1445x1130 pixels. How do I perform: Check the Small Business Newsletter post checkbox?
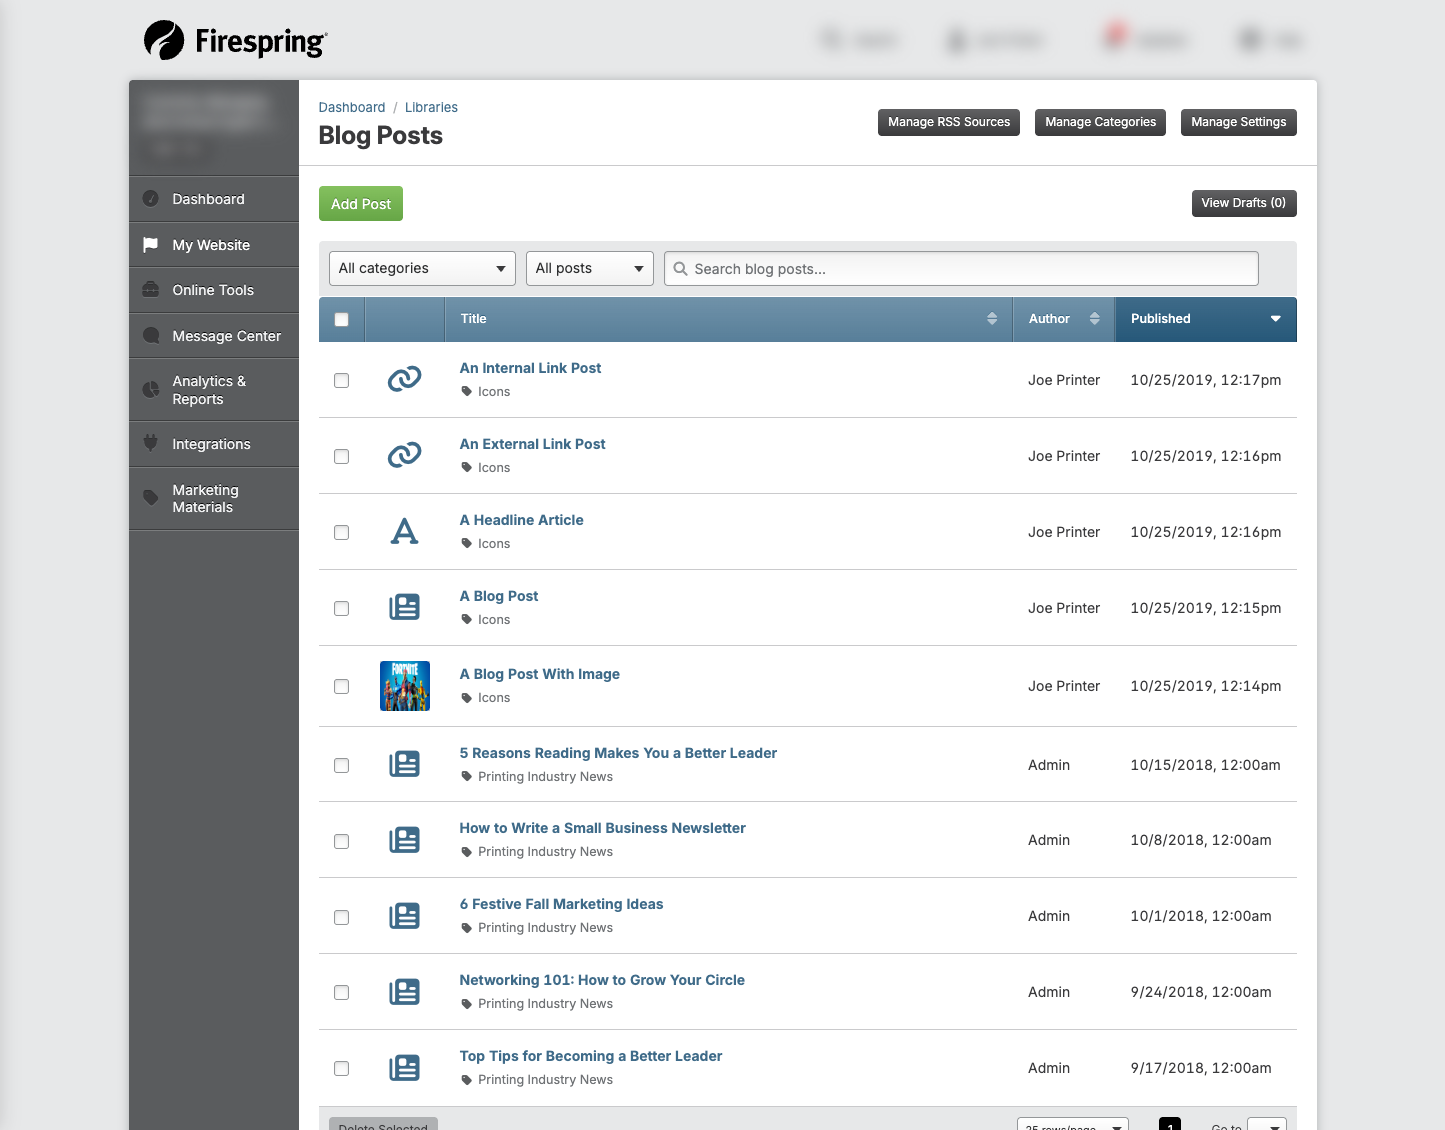click(342, 842)
